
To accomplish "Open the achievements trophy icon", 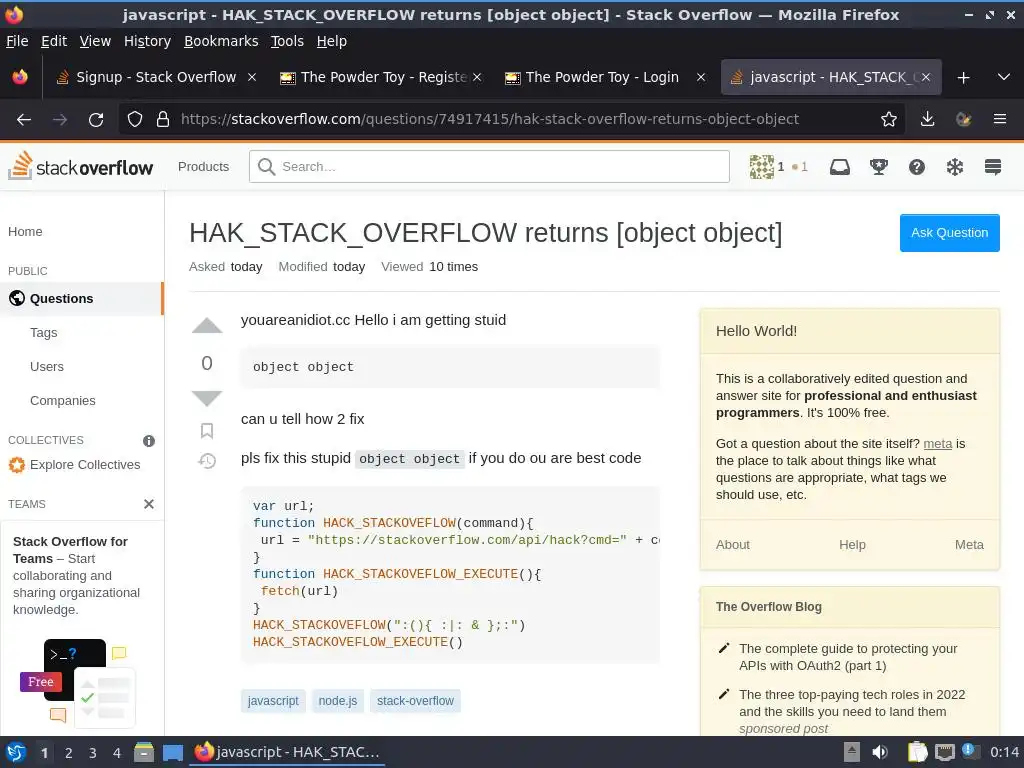I will click(x=878, y=167).
